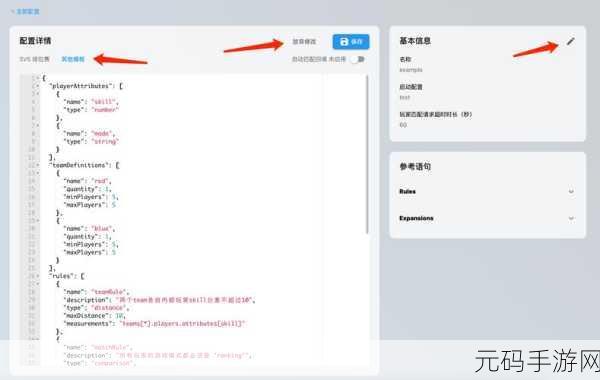Collapse the "rules" code fold arrow
The height and width of the screenshot is (380, 600).
[38, 276]
